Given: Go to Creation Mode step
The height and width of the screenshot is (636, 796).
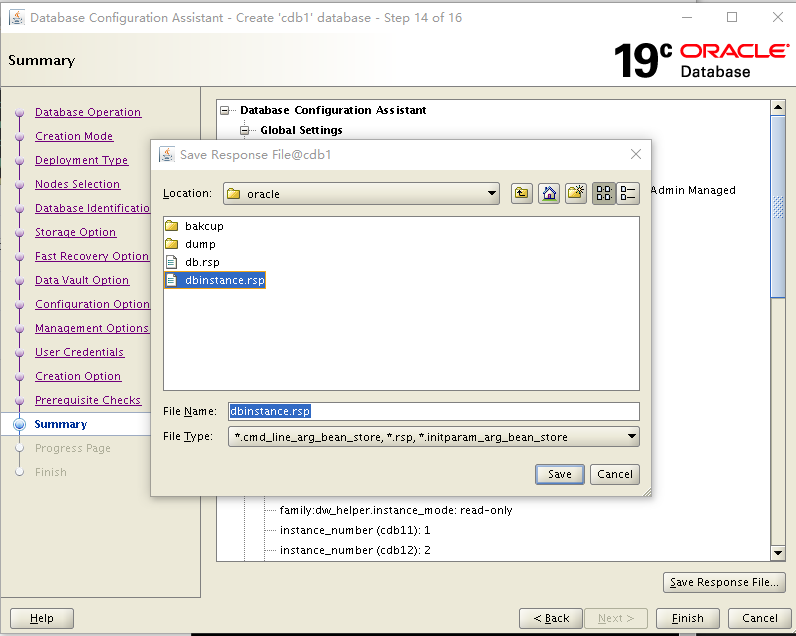Looking at the screenshot, I should pyautogui.click(x=74, y=136).
